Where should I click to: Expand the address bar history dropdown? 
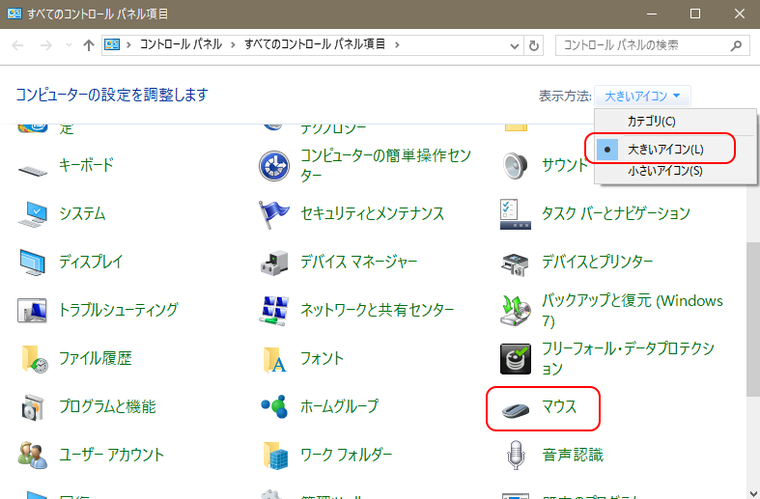(515, 46)
